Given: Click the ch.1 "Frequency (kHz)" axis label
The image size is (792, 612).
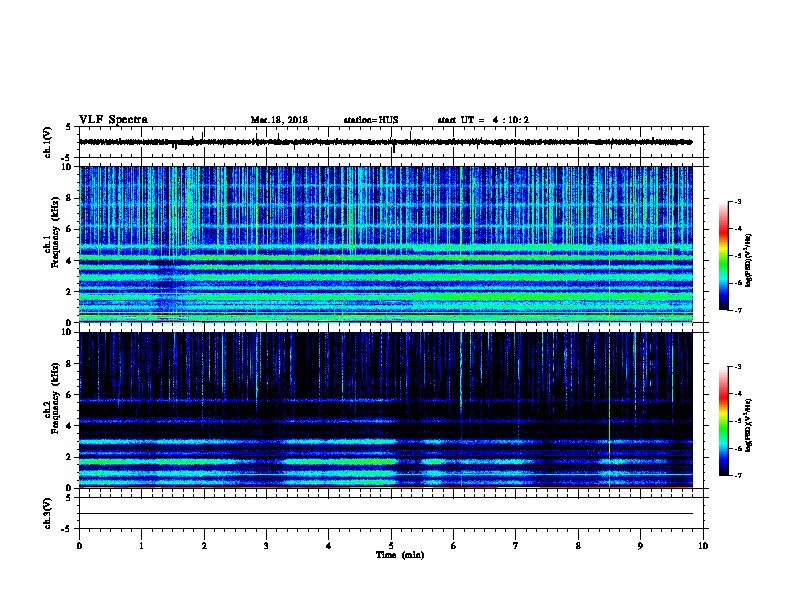Looking at the screenshot, I should point(55,232).
